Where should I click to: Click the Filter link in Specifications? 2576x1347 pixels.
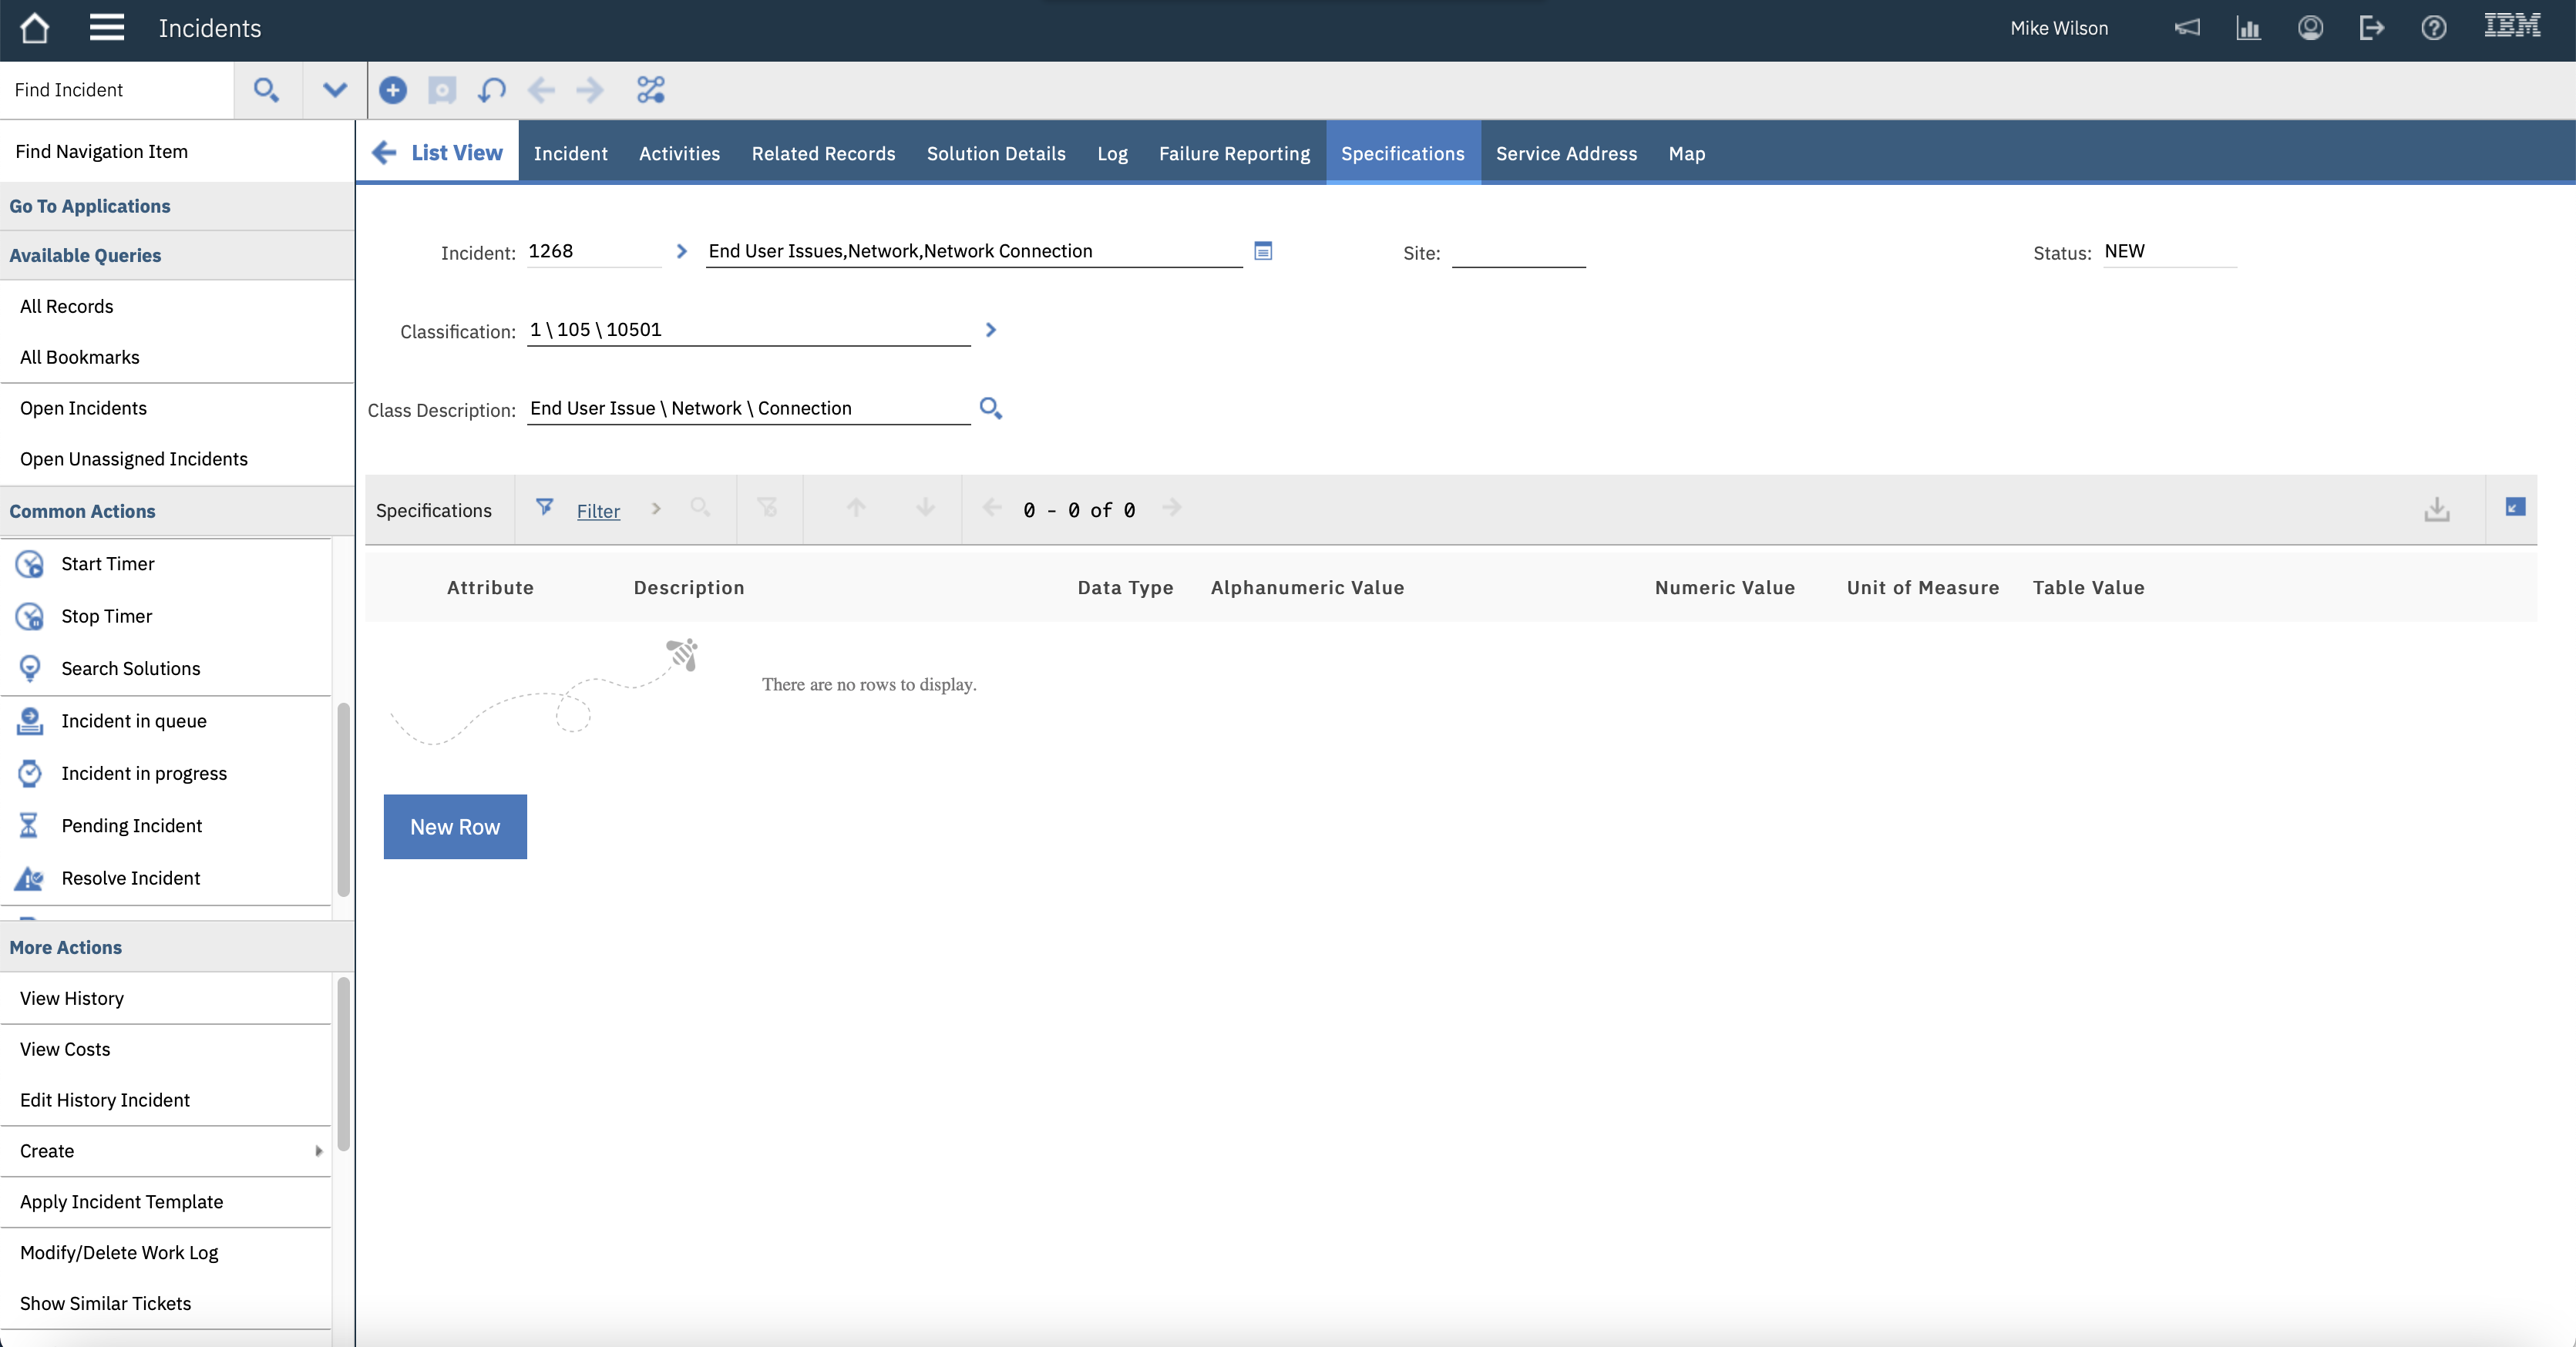(x=598, y=511)
